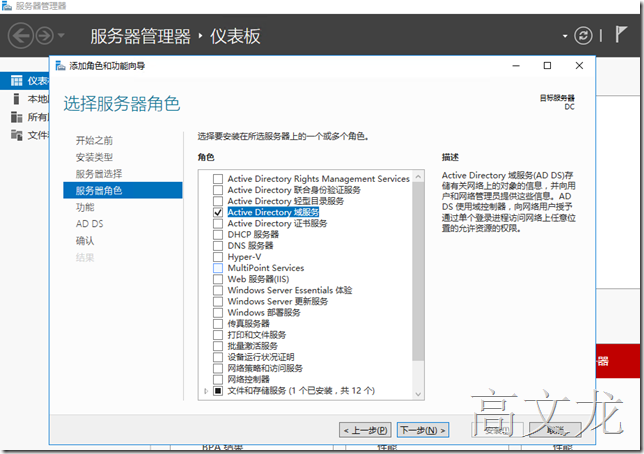Go to the 安装类型 wizard step
This screenshot has height=454, width=644.
click(94, 157)
